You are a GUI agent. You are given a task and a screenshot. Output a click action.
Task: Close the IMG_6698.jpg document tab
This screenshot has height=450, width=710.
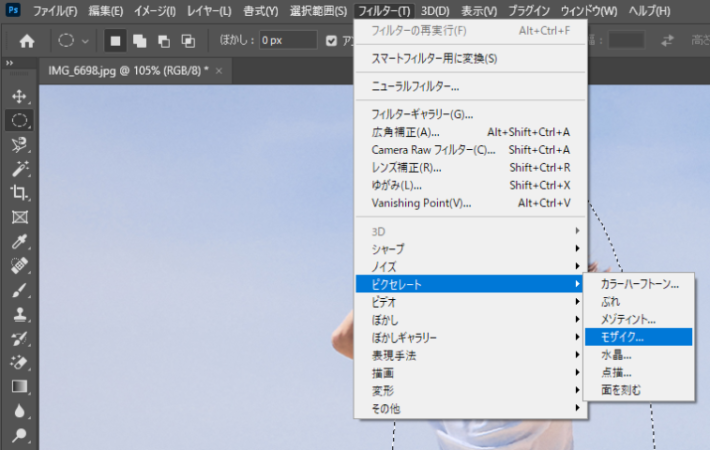click(219, 71)
